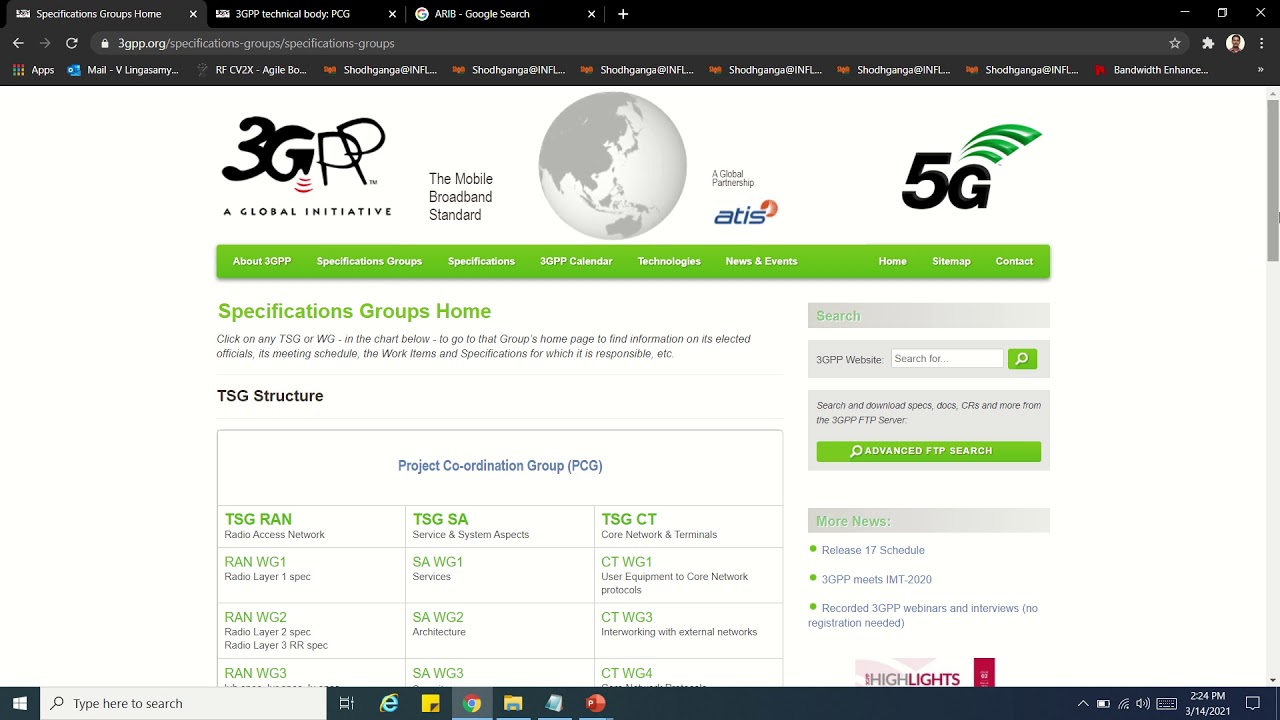Screen dimensions: 1280x720
Task: Click the atis partner logo
Action: (x=745, y=212)
